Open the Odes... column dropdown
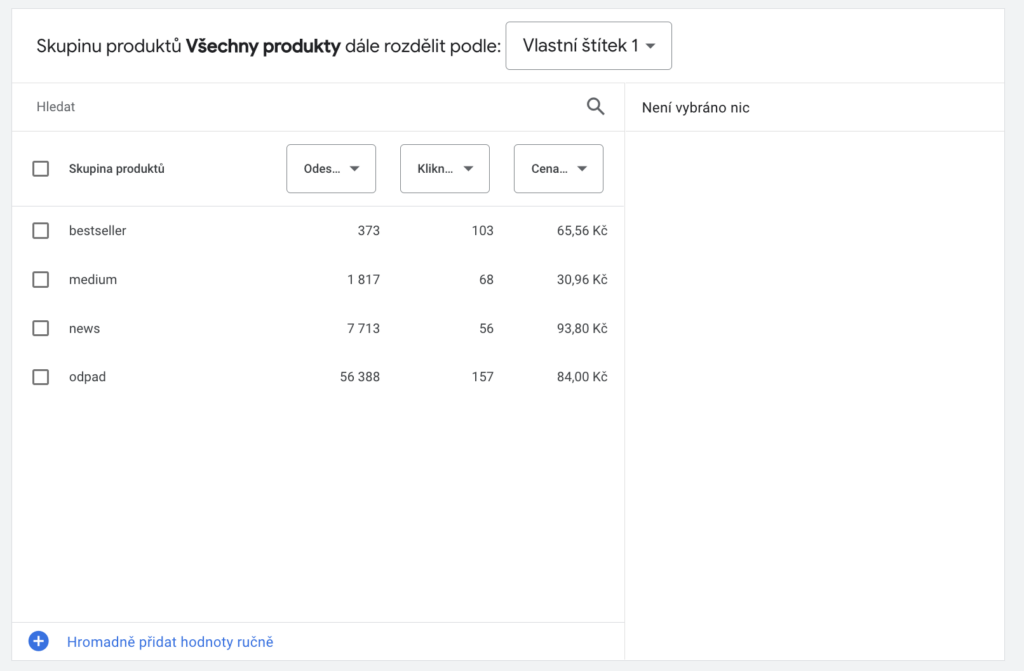Image resolution: width=1024 pixels, height=671 pixels. [x=331, y=169]
